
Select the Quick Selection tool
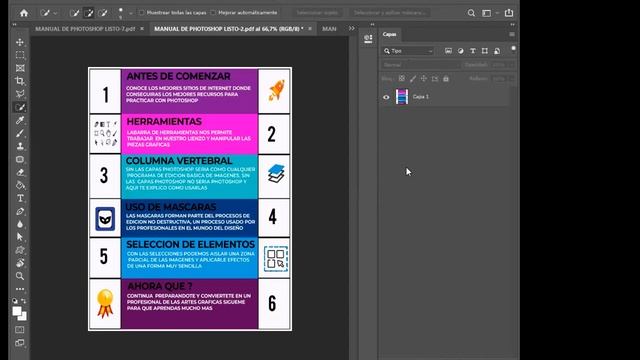coord(20,107)
